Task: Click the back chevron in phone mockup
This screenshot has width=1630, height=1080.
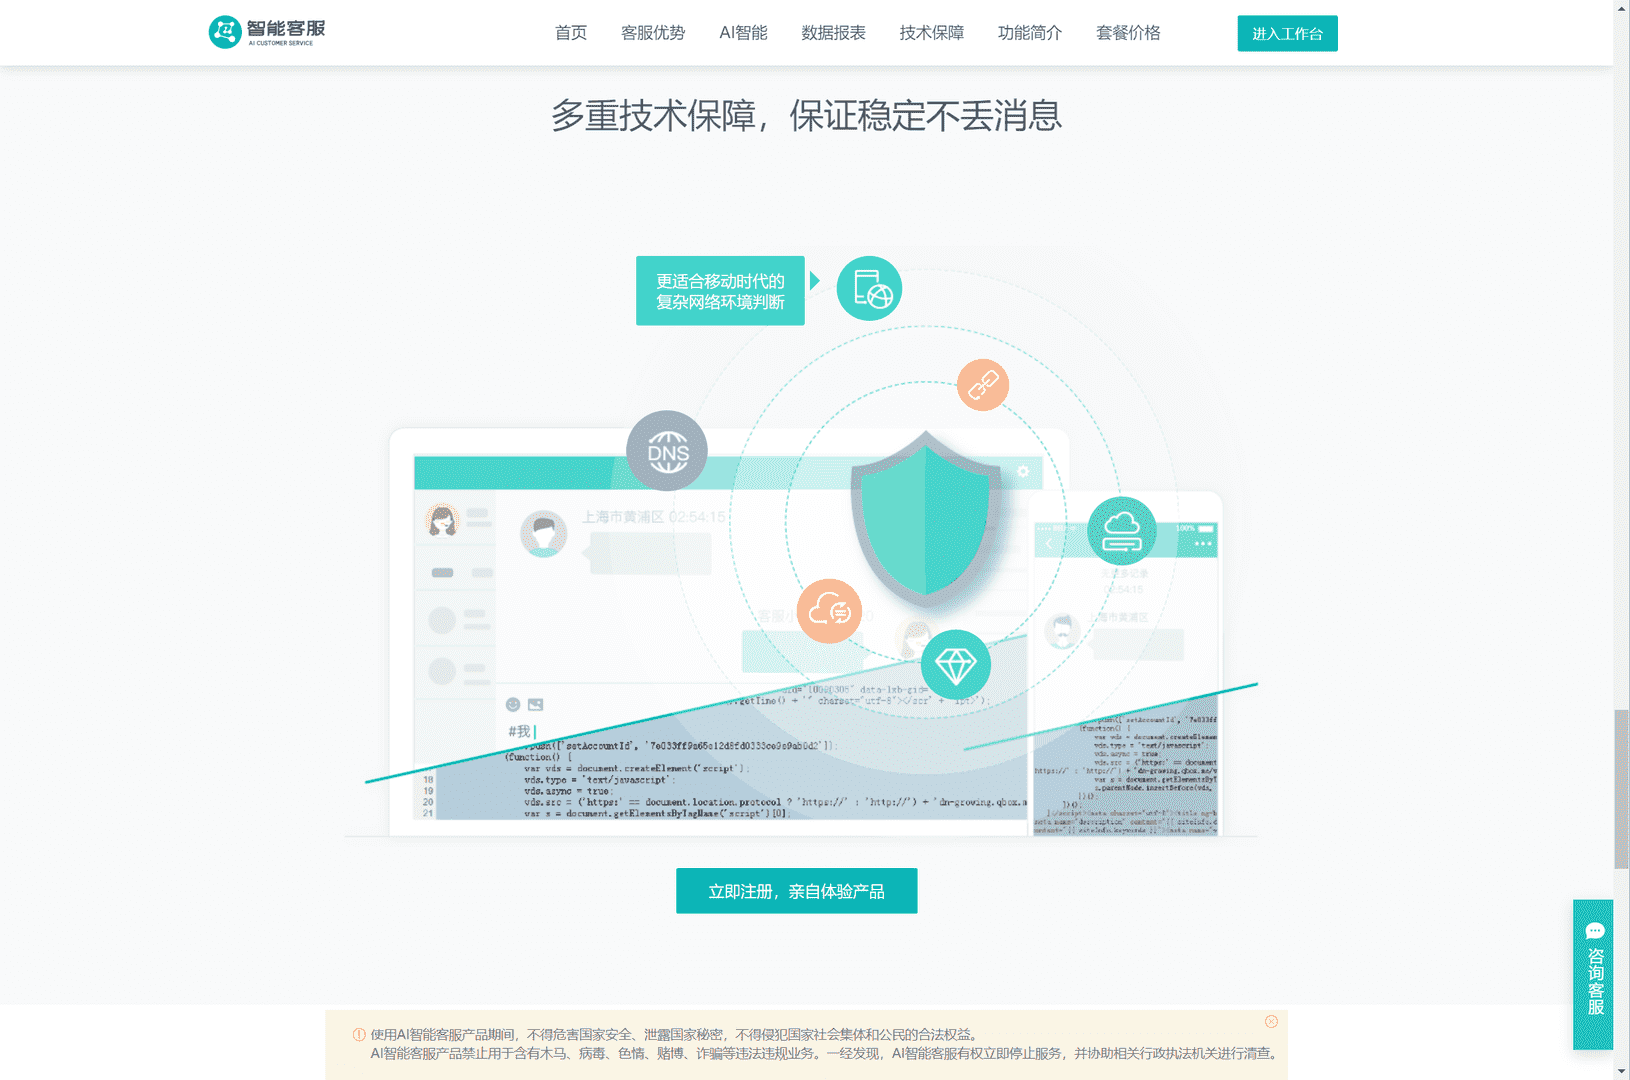Action: [x=1049, y=544]
